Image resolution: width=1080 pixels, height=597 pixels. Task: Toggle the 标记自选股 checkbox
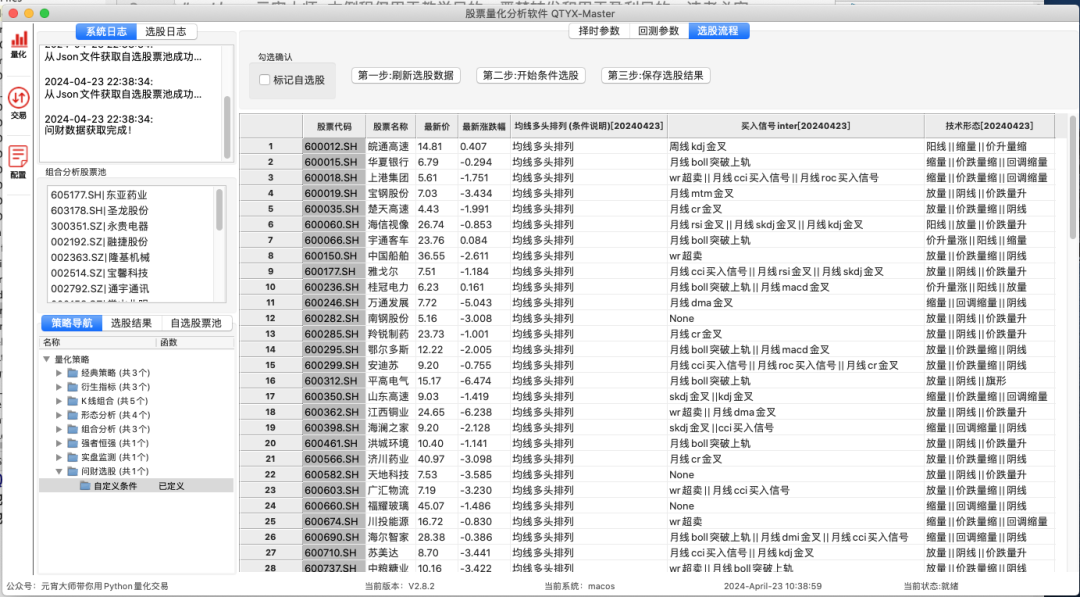pos(264,80)
